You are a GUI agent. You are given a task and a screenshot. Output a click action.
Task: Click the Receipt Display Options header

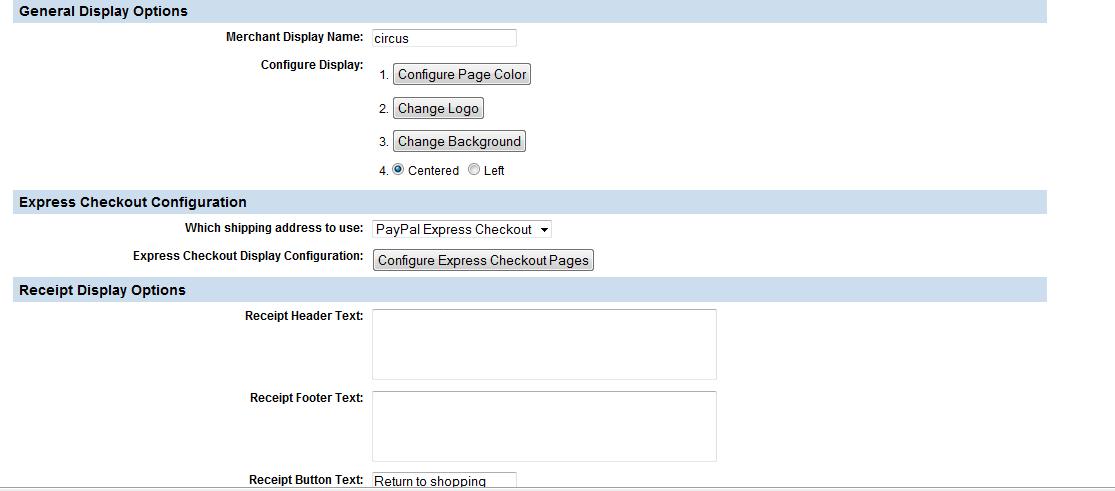(102, 290)
